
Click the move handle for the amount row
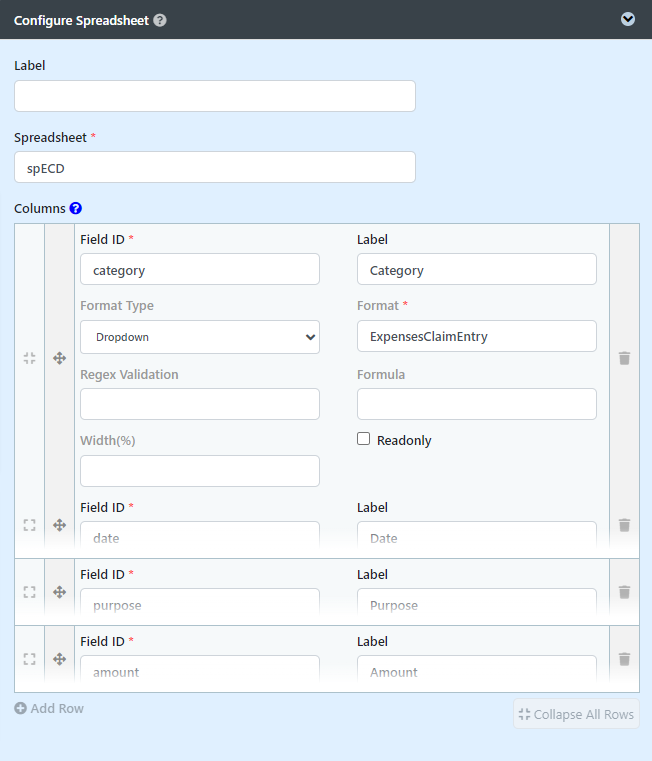pyautogui.click(x=59, y=659)
